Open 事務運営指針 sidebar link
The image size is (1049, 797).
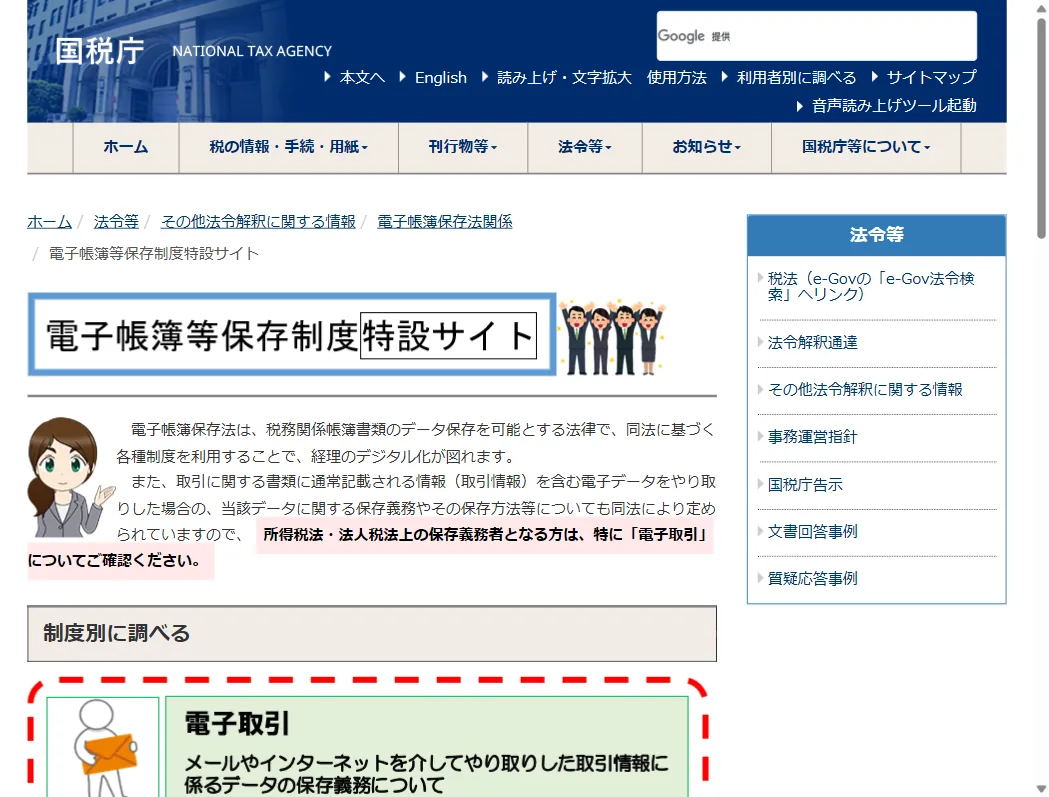(x=812, y=437)
